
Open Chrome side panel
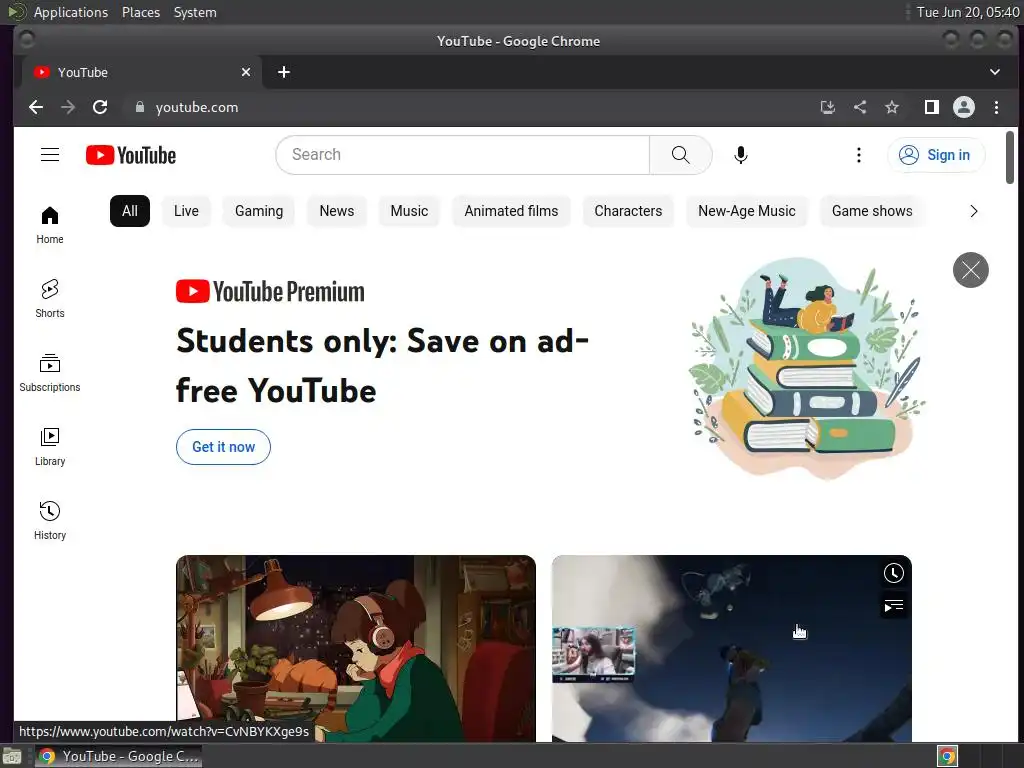[x=932, y=107]
